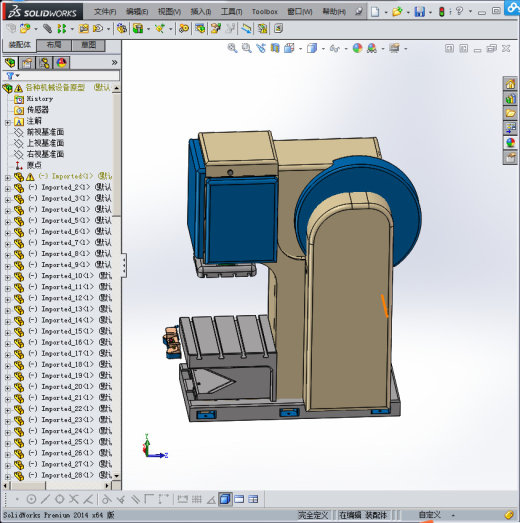Open the PropertyManager tab icon
520x523 pixels.
tap(27, 63)
